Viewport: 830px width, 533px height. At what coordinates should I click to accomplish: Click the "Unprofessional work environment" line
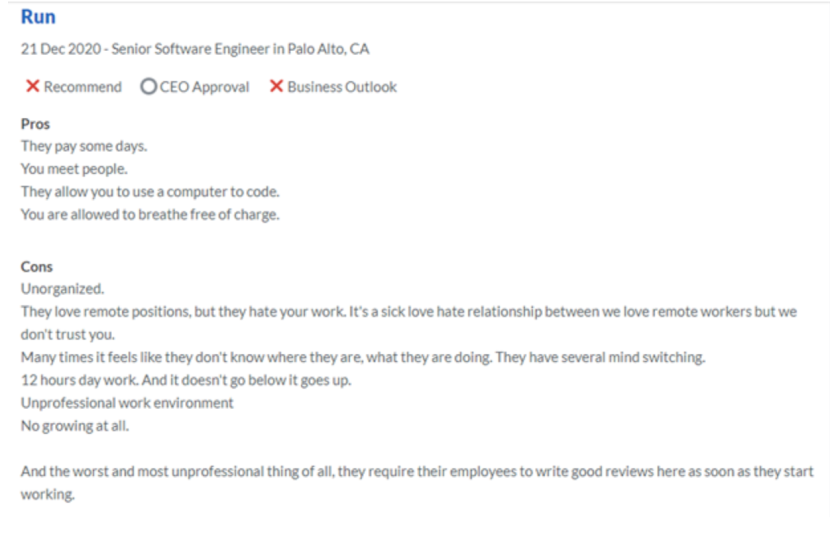point(127,403)
